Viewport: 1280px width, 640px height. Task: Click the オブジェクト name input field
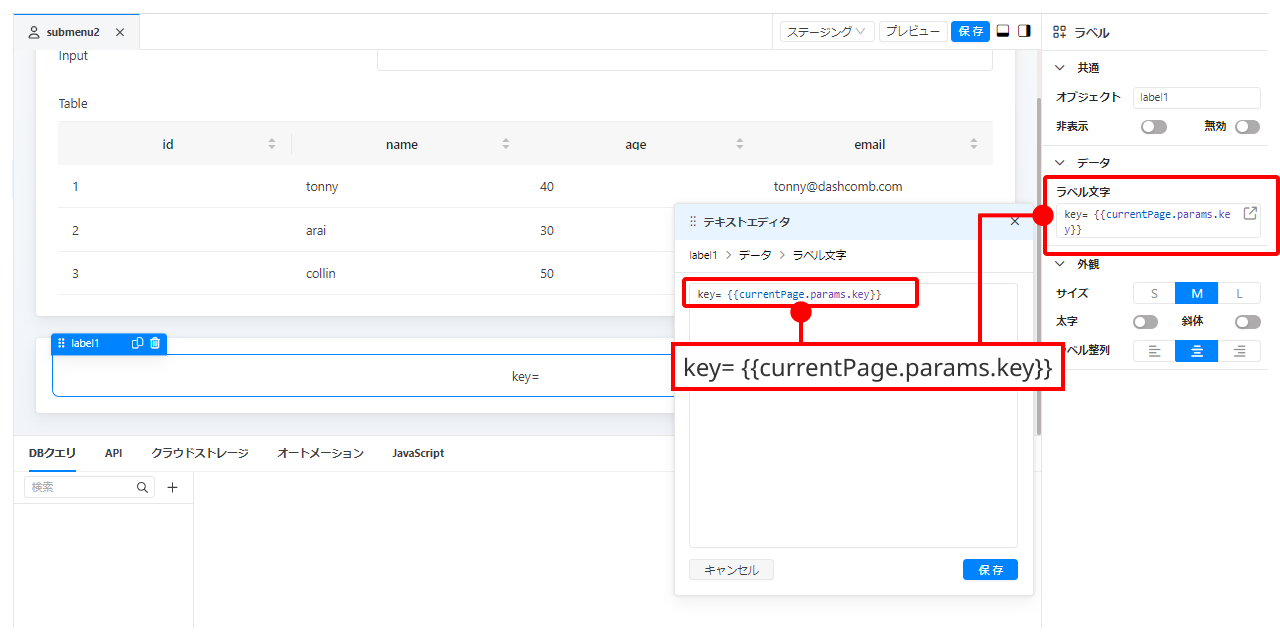1196,97
